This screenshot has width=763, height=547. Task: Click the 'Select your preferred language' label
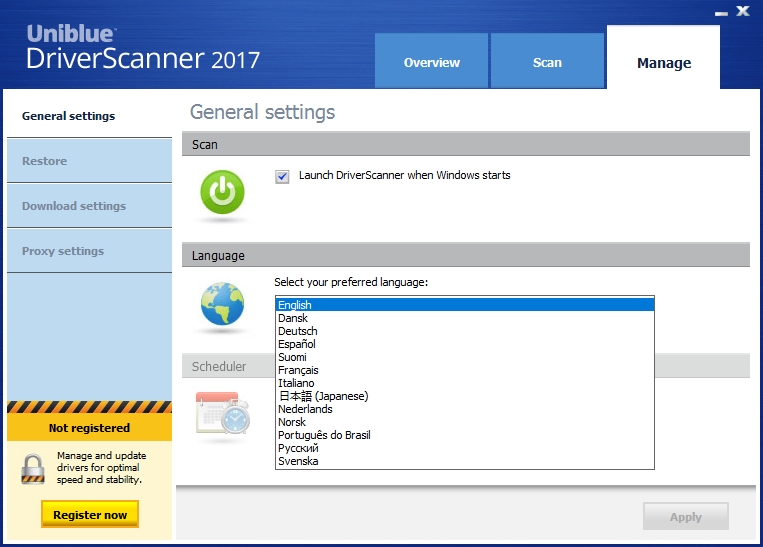point(351,282)
